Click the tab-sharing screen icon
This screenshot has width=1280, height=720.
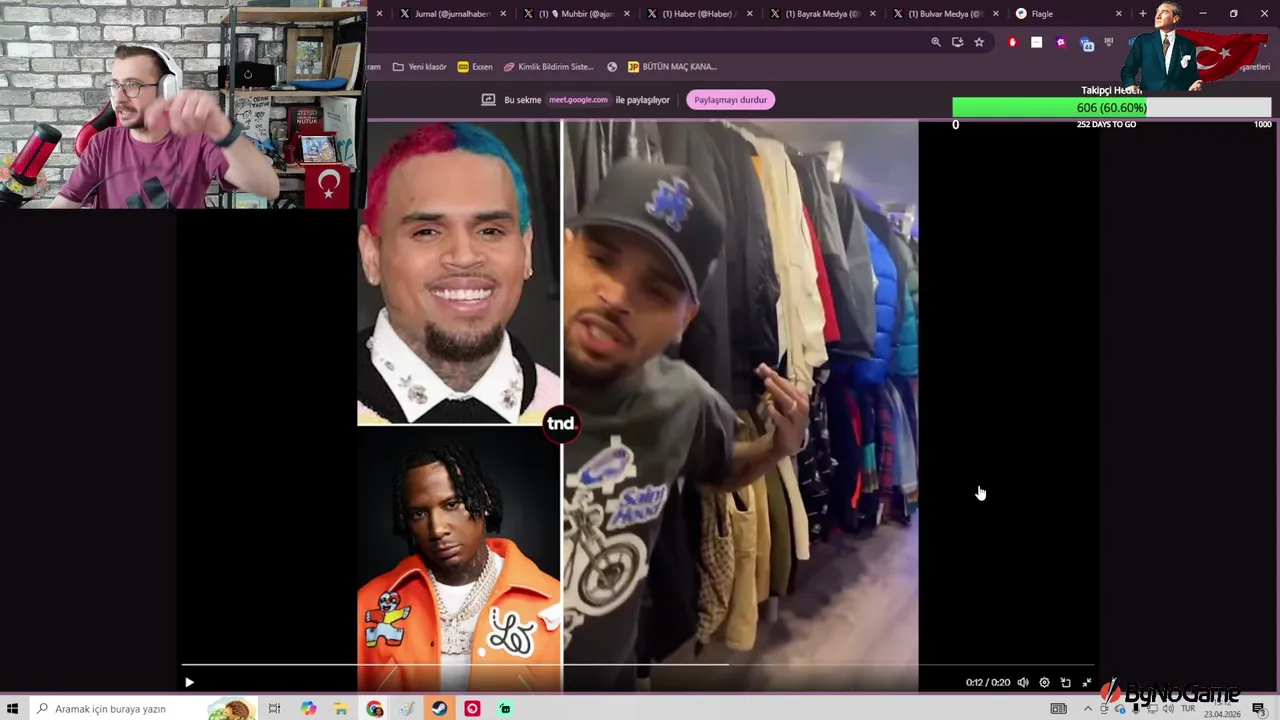(x=488, y=100)
